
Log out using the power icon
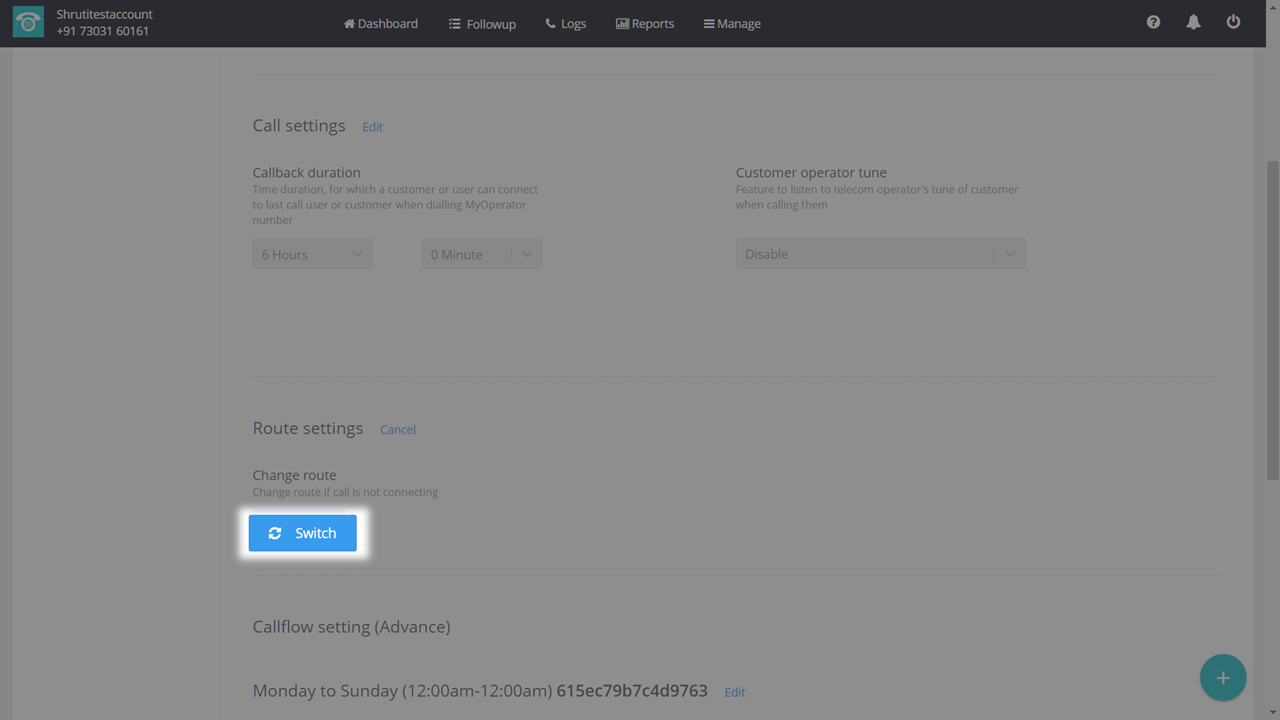(x=1233, y=22)
